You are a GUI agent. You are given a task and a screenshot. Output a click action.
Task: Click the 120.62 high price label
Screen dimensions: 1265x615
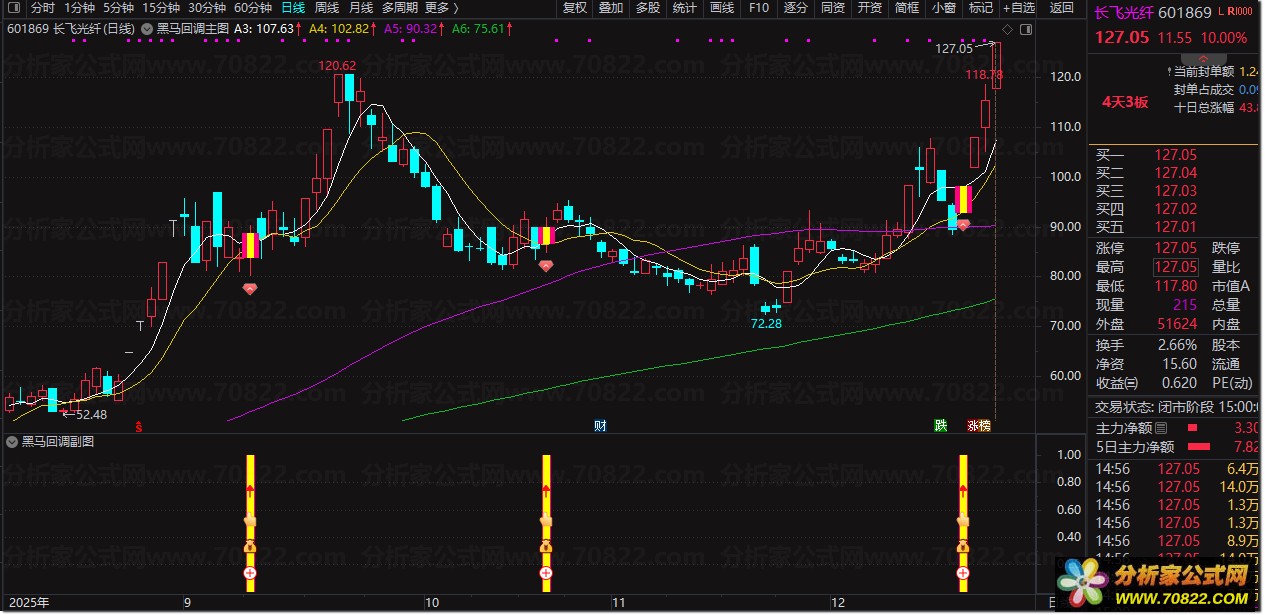point(337,66)
